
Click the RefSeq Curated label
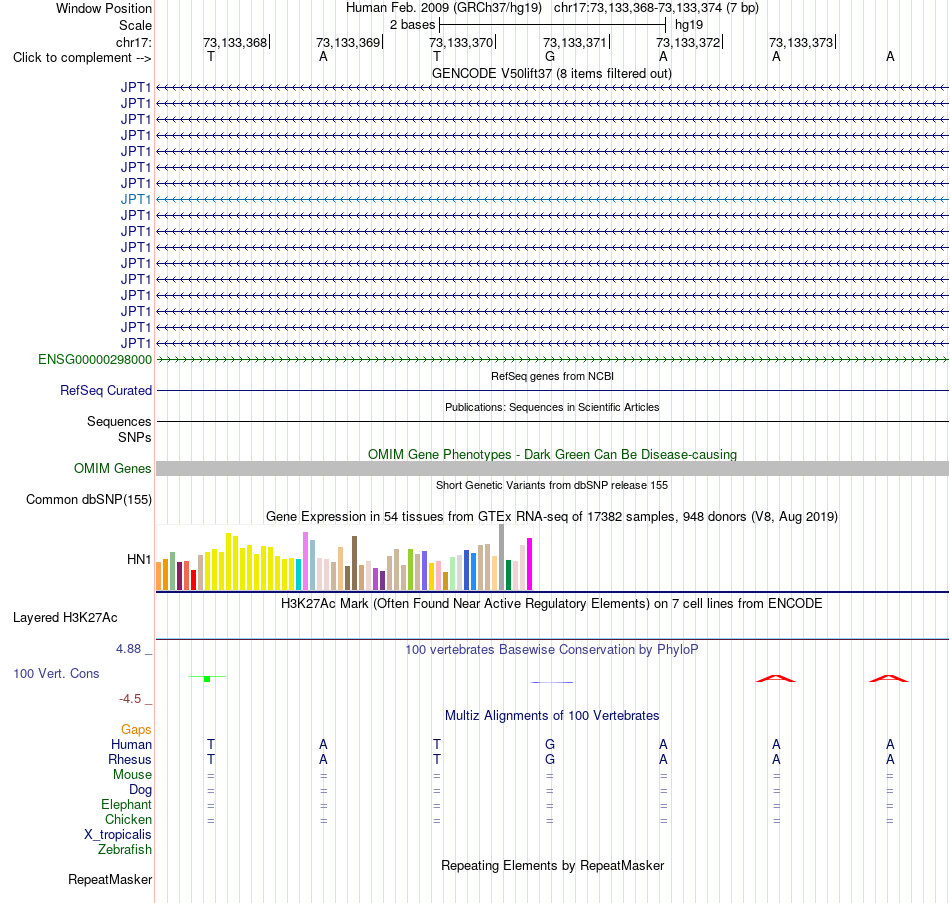pyautogui.click(x=105, y=390)
